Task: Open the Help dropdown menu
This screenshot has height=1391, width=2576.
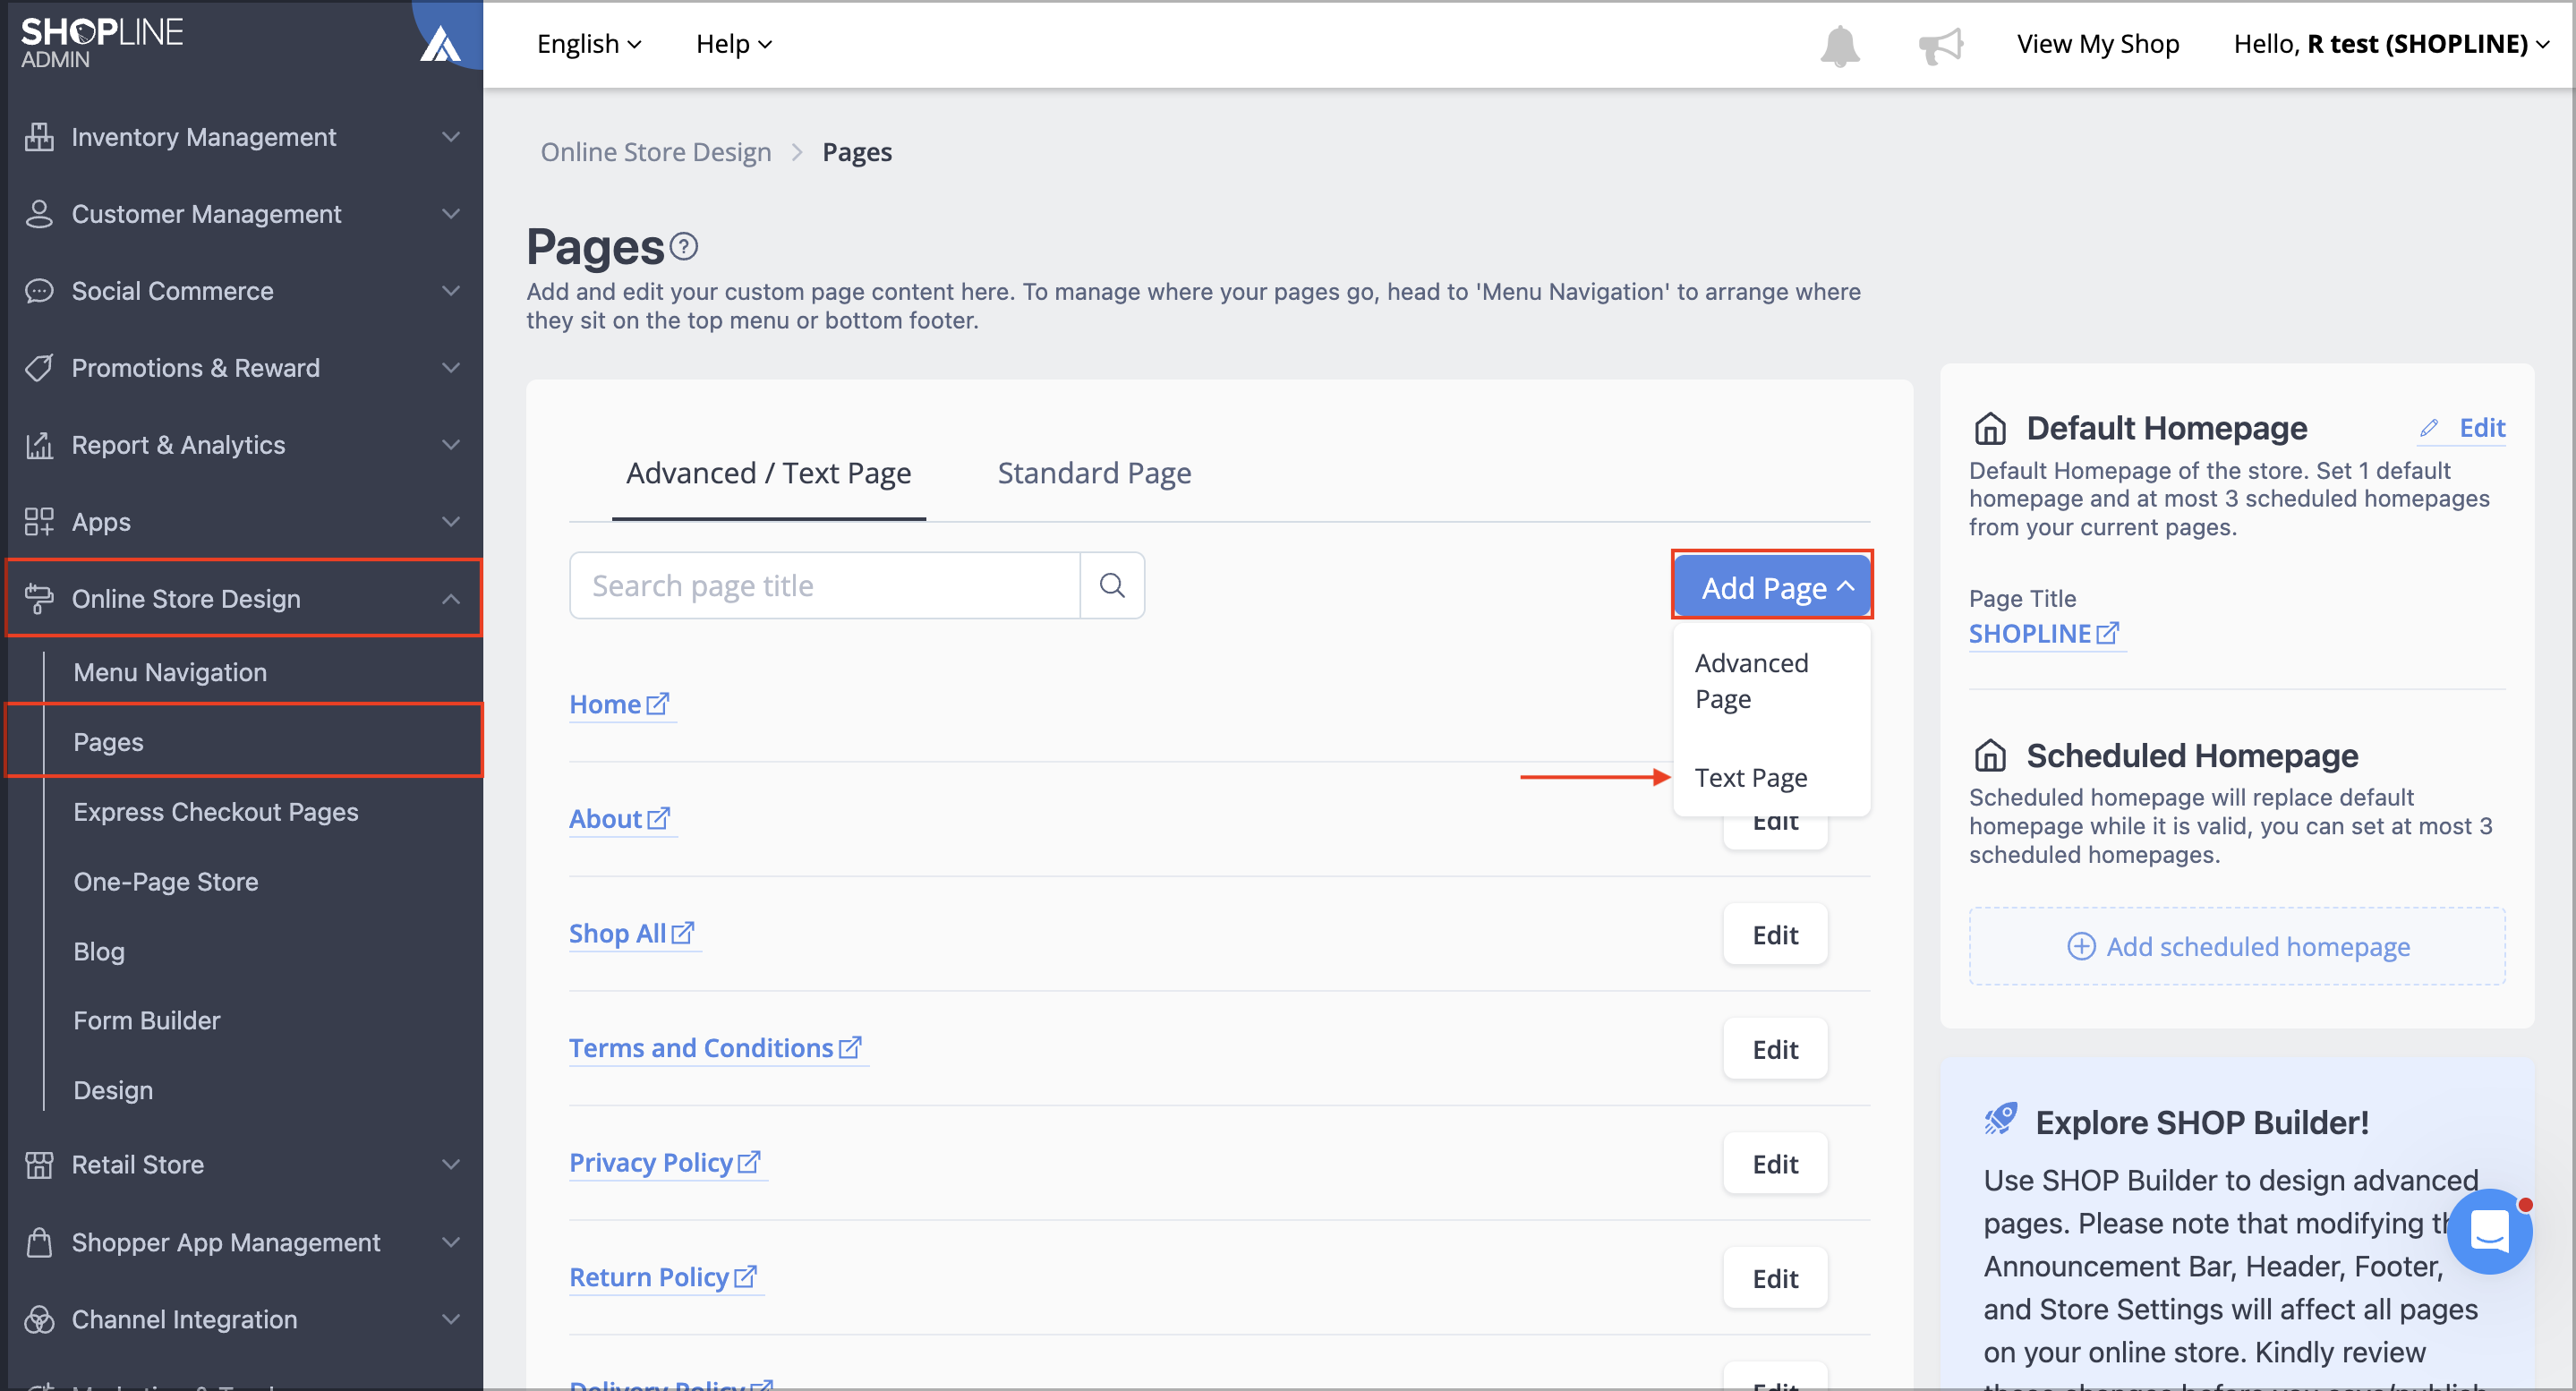Action: (x=734, y=44)
